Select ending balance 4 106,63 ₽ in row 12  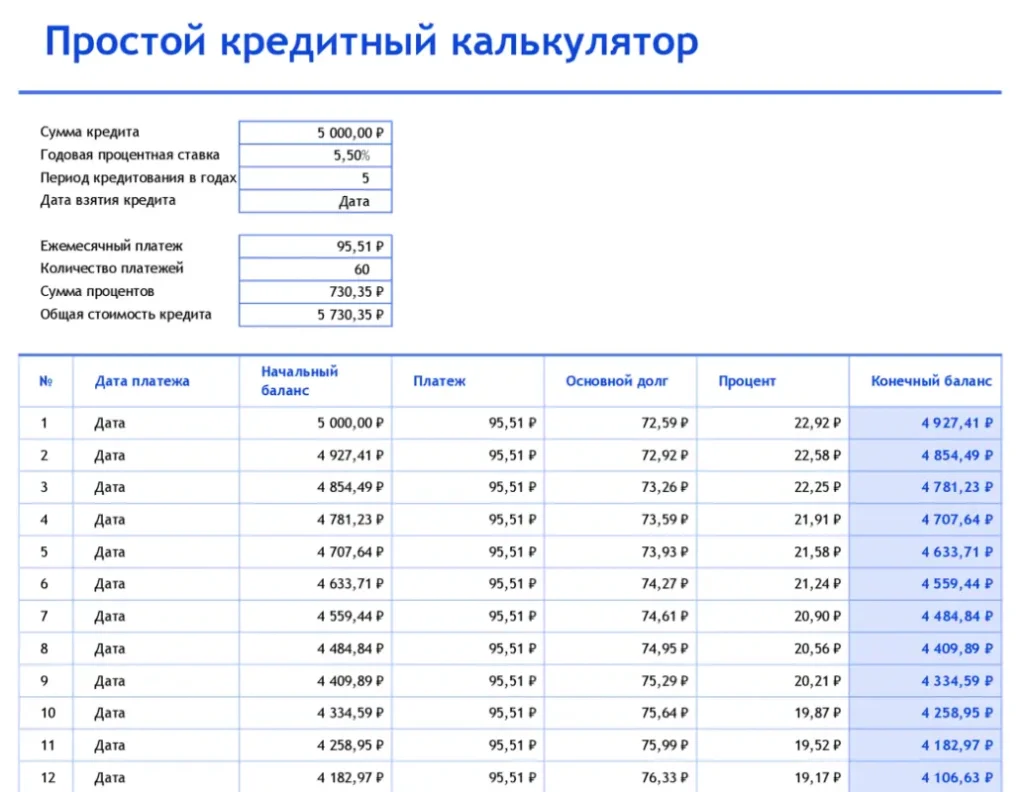[x=925, y=777]
